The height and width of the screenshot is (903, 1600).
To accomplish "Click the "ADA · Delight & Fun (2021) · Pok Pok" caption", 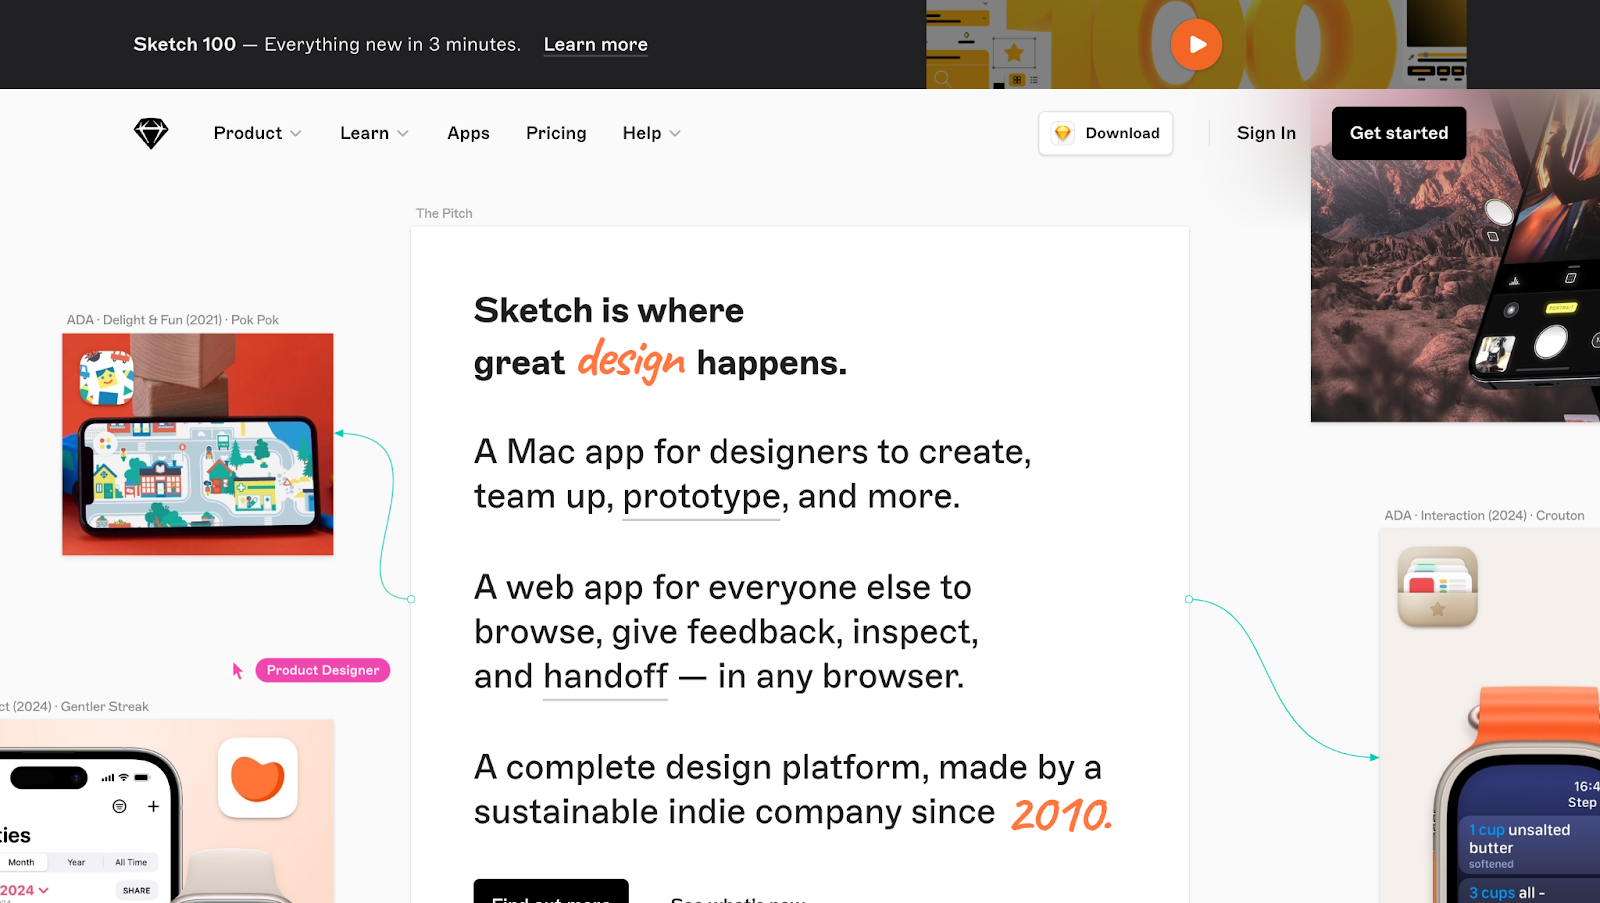I will 173,320.
